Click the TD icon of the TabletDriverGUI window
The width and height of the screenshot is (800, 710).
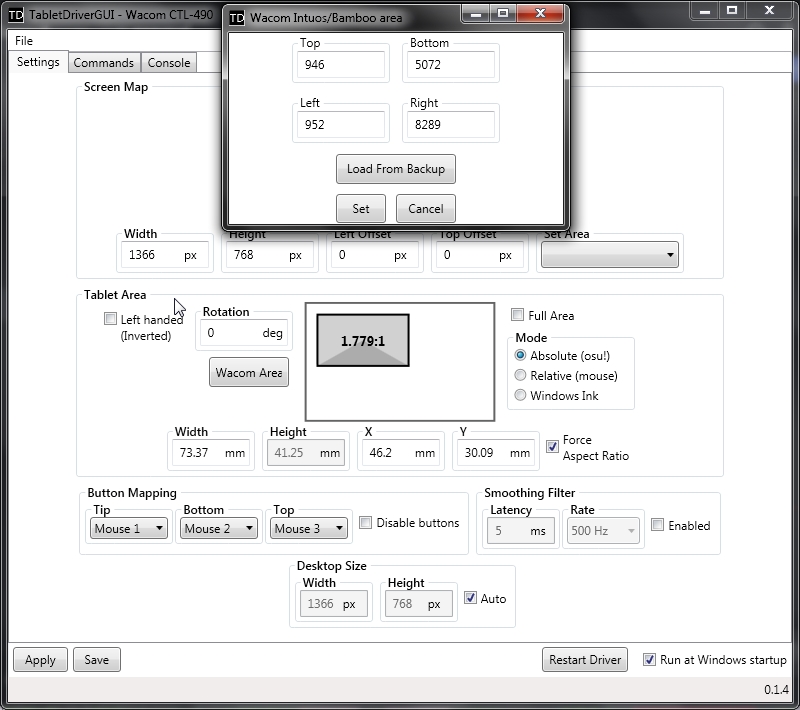(x=16, y=15)
